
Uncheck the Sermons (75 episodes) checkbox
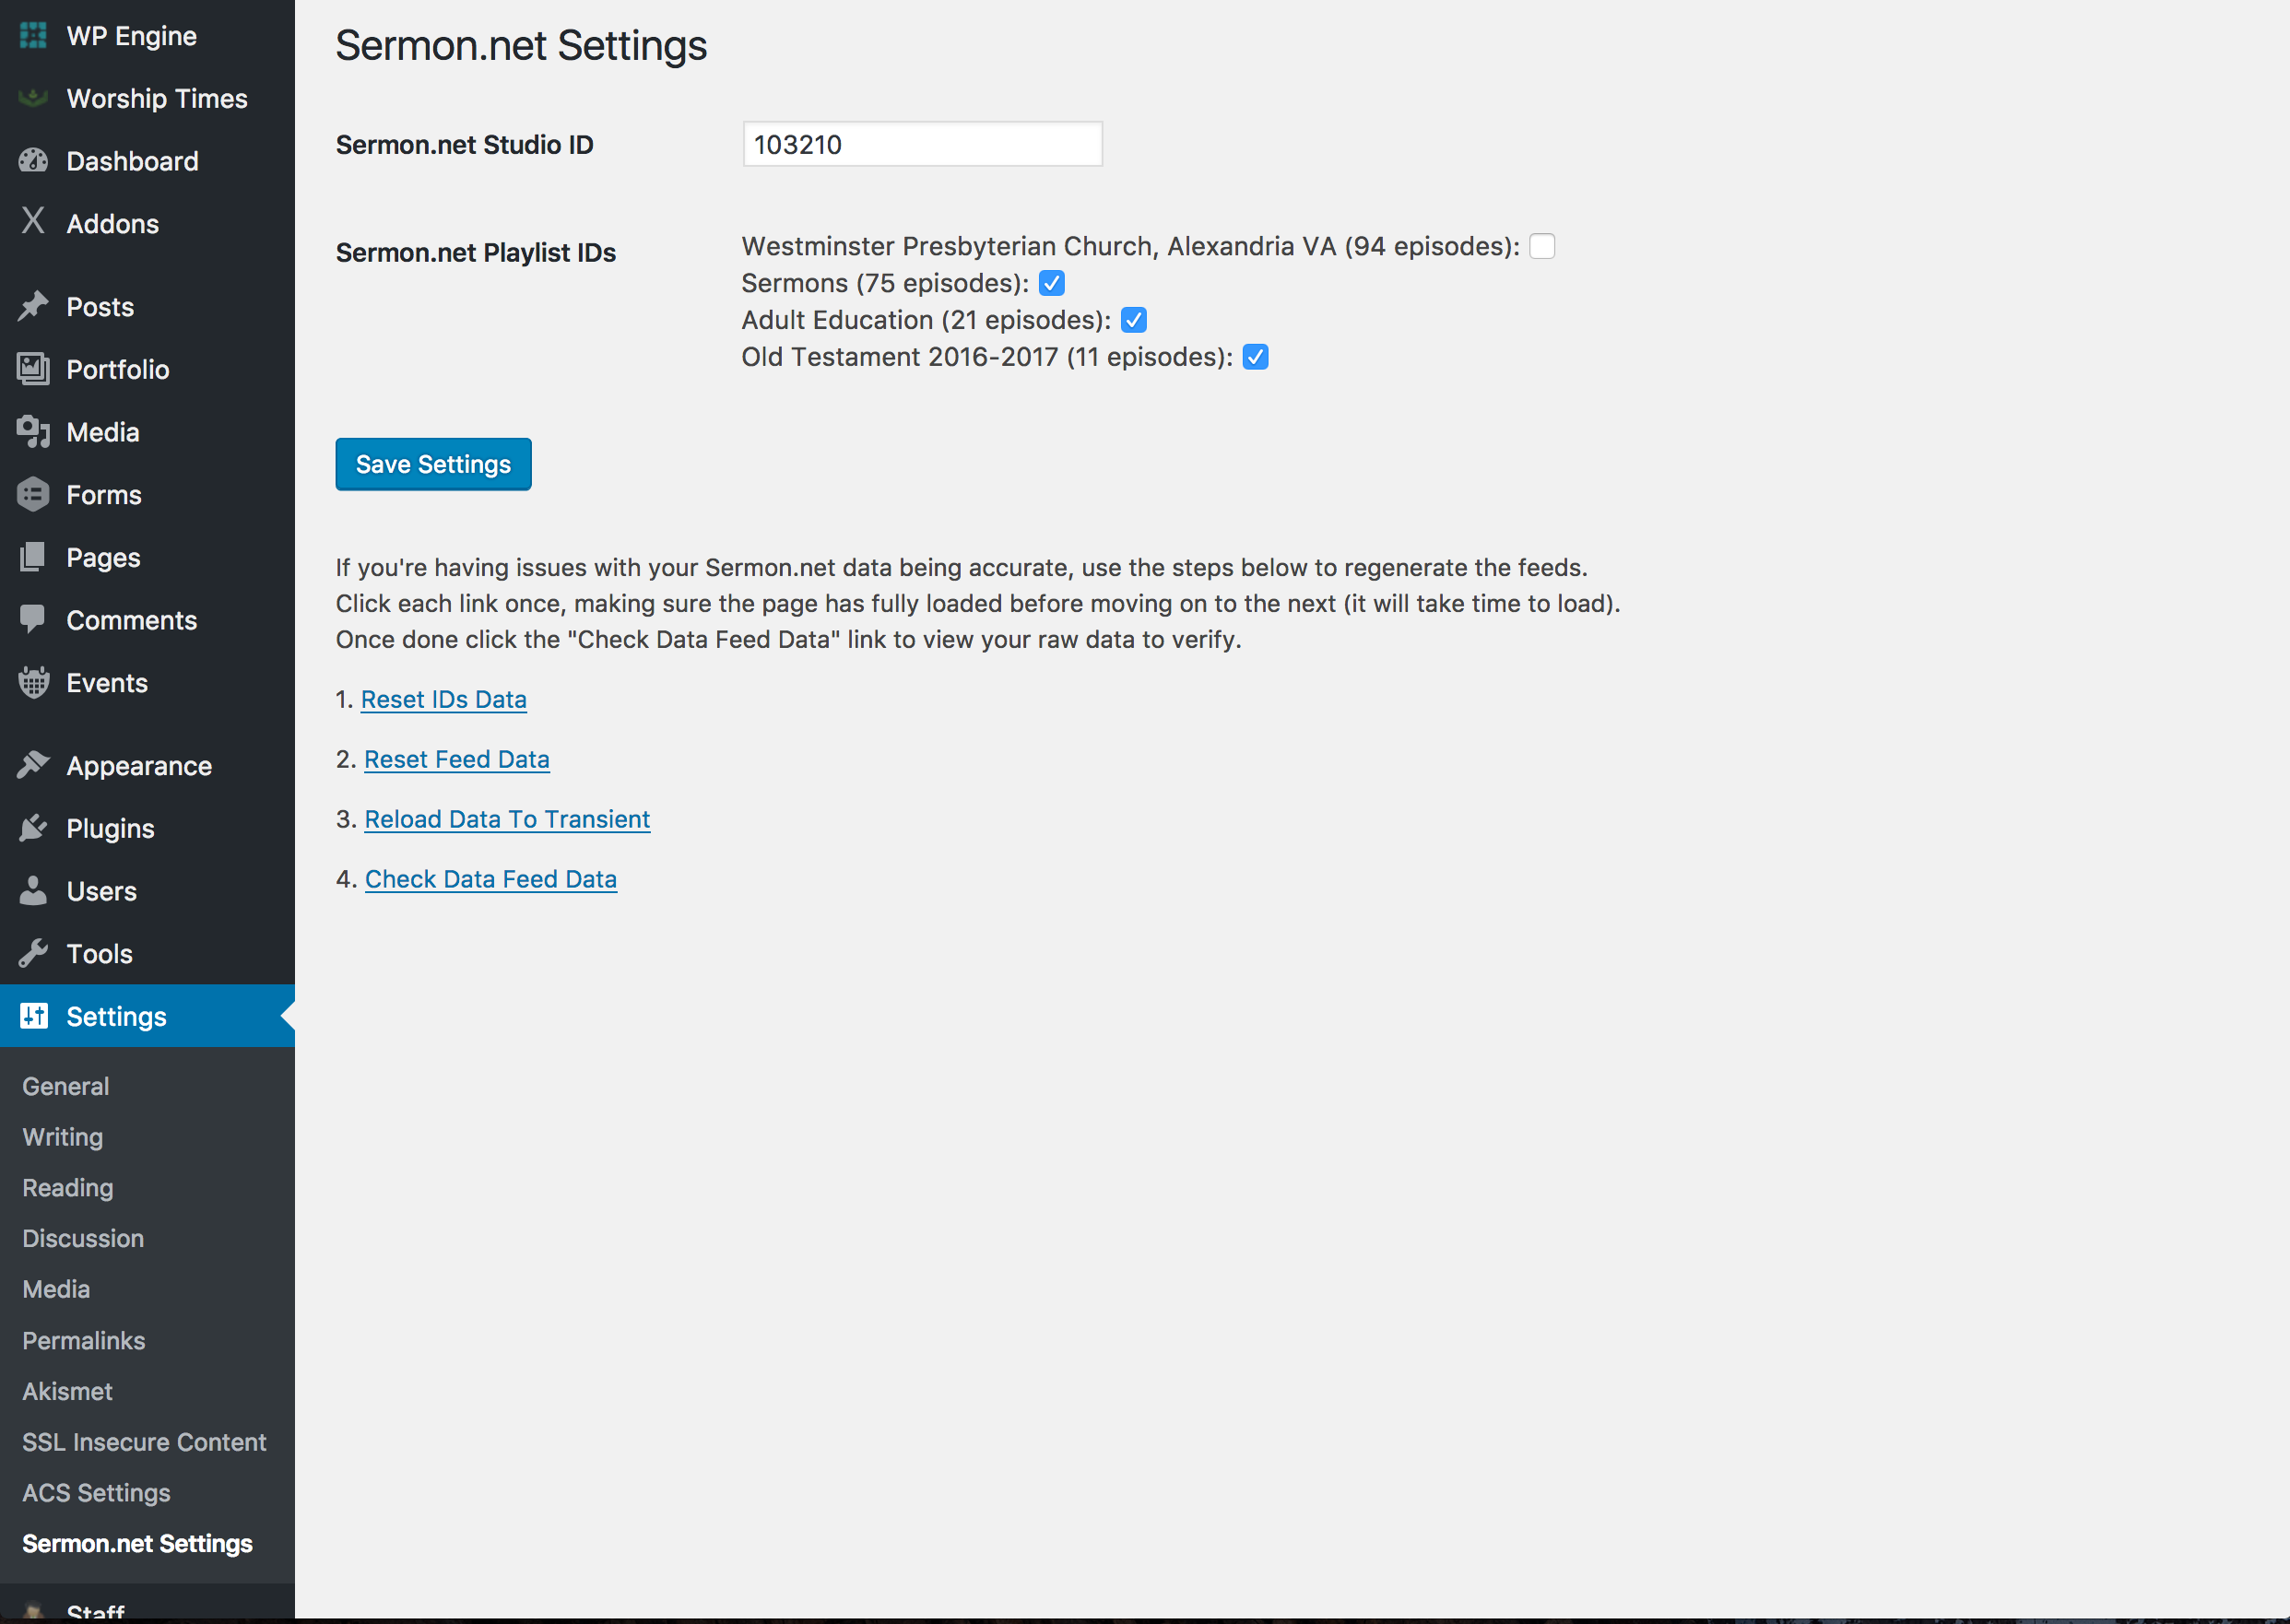click(x=1052, y=283)
